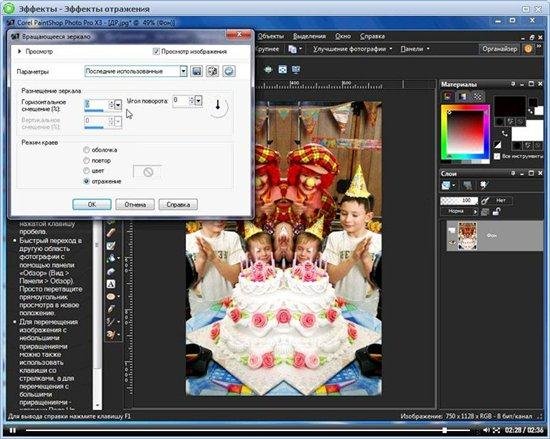
Task: Click the rotation angle dial control
Action: [218, 106]
